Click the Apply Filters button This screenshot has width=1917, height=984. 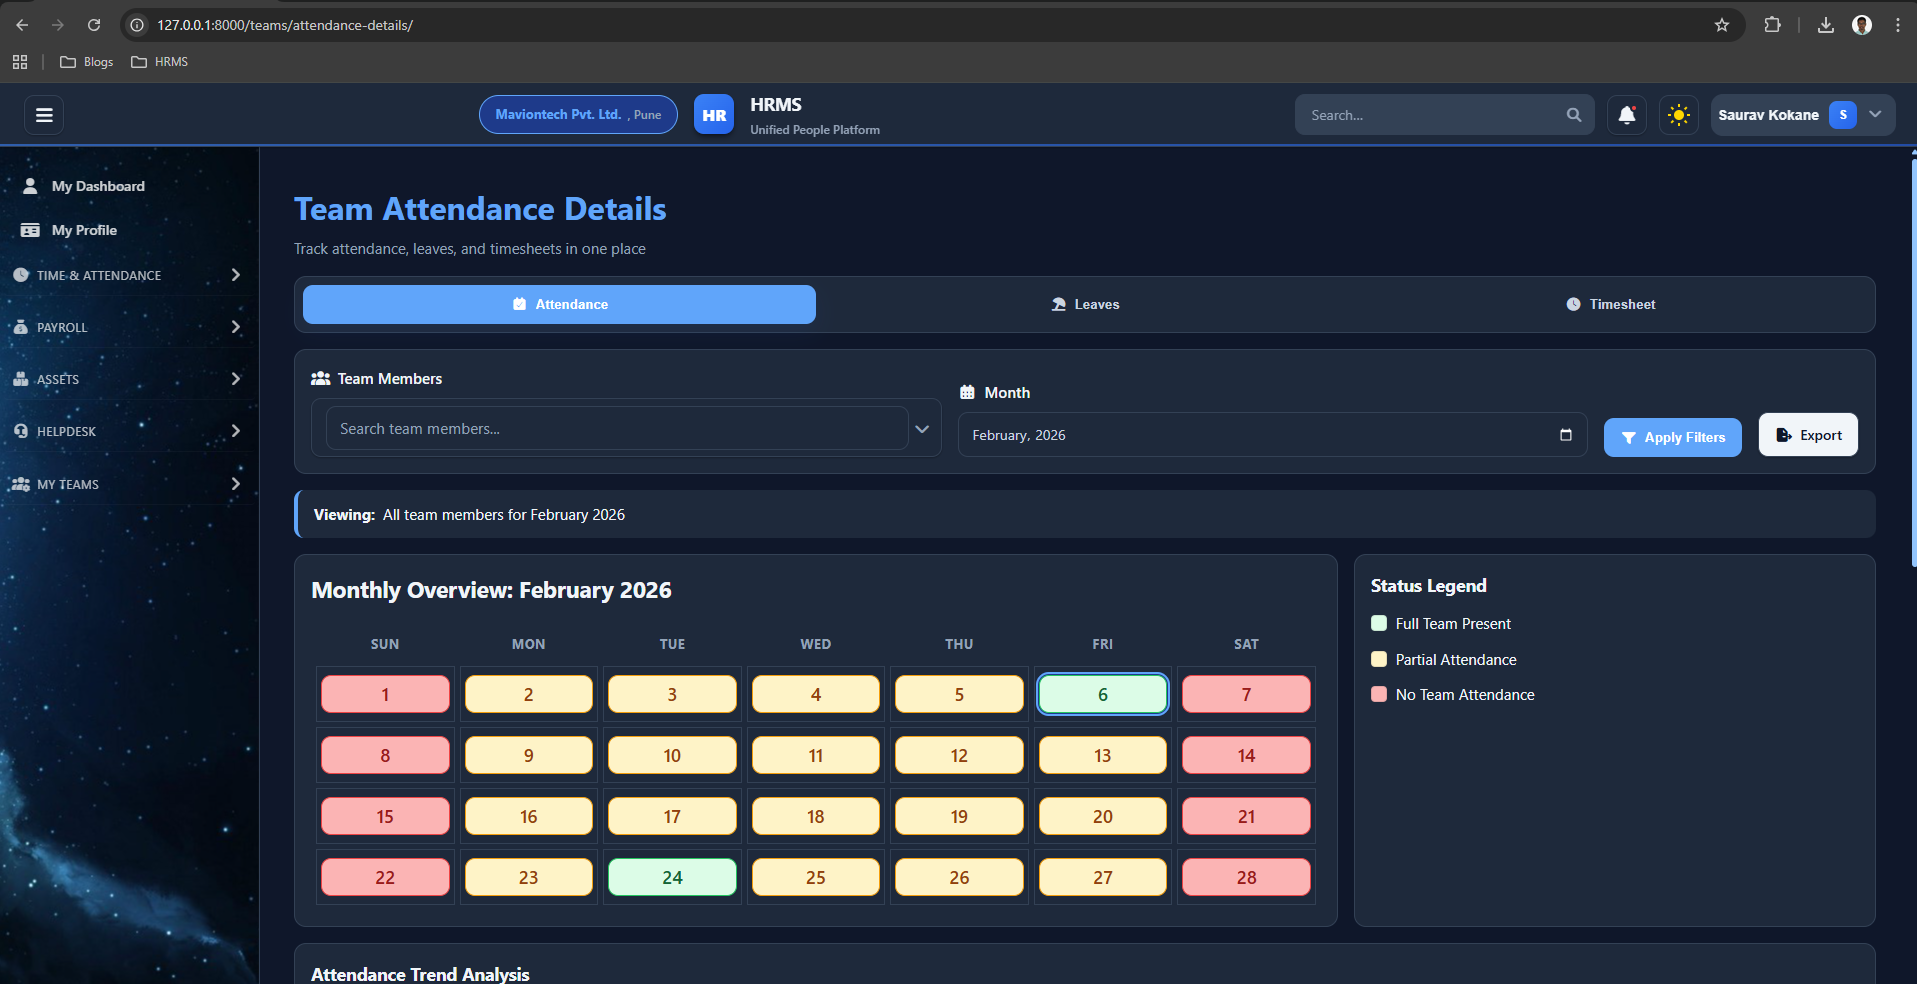click(1672, 437)
